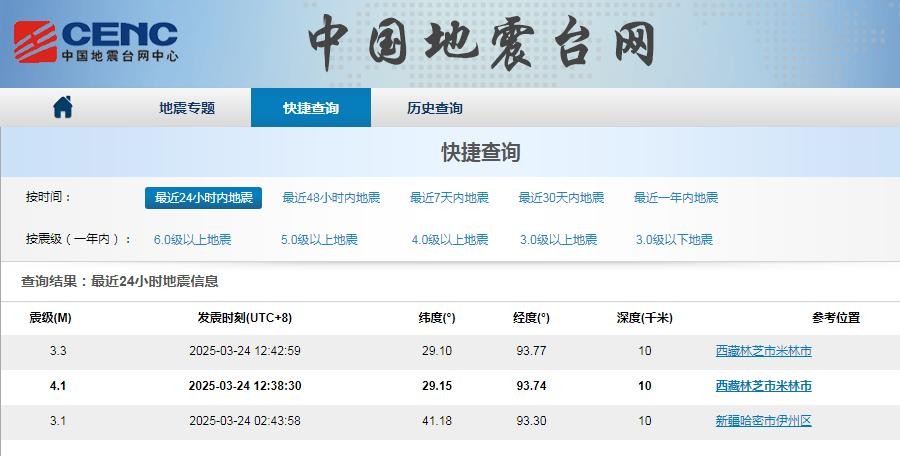Choose 最近30天内地震 filter

tap(561, 198)
